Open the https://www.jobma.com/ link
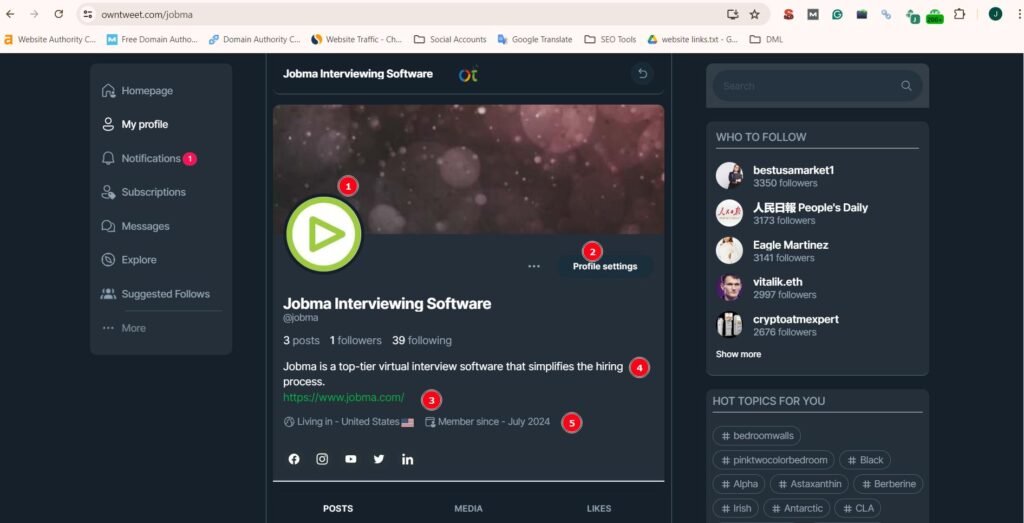1024x523 pixels. 344,397
